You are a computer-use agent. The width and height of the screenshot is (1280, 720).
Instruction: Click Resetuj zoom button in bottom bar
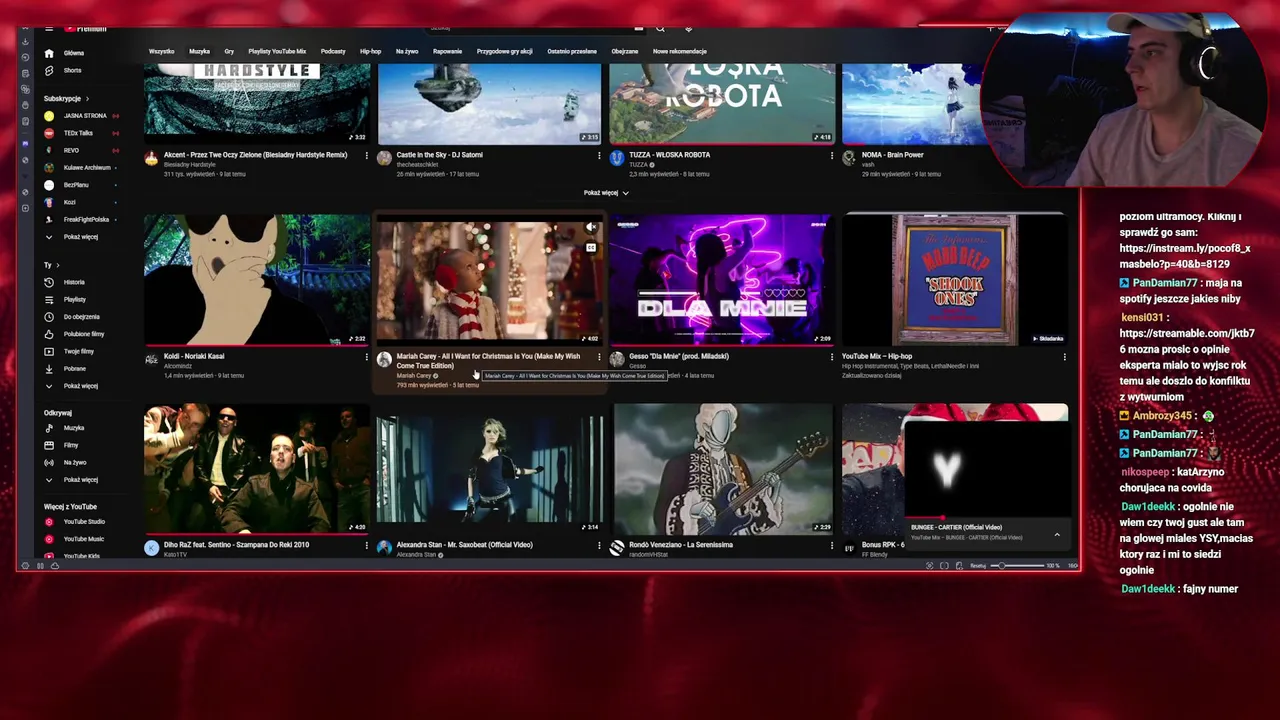click(x=977, y=566)
